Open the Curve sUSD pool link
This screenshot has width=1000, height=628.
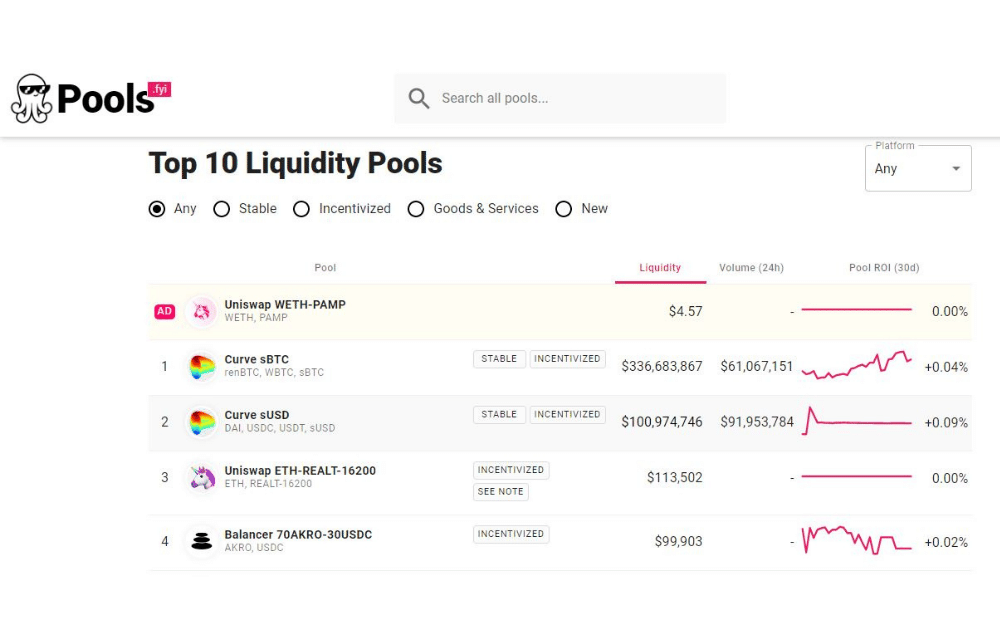pos(256,415)
